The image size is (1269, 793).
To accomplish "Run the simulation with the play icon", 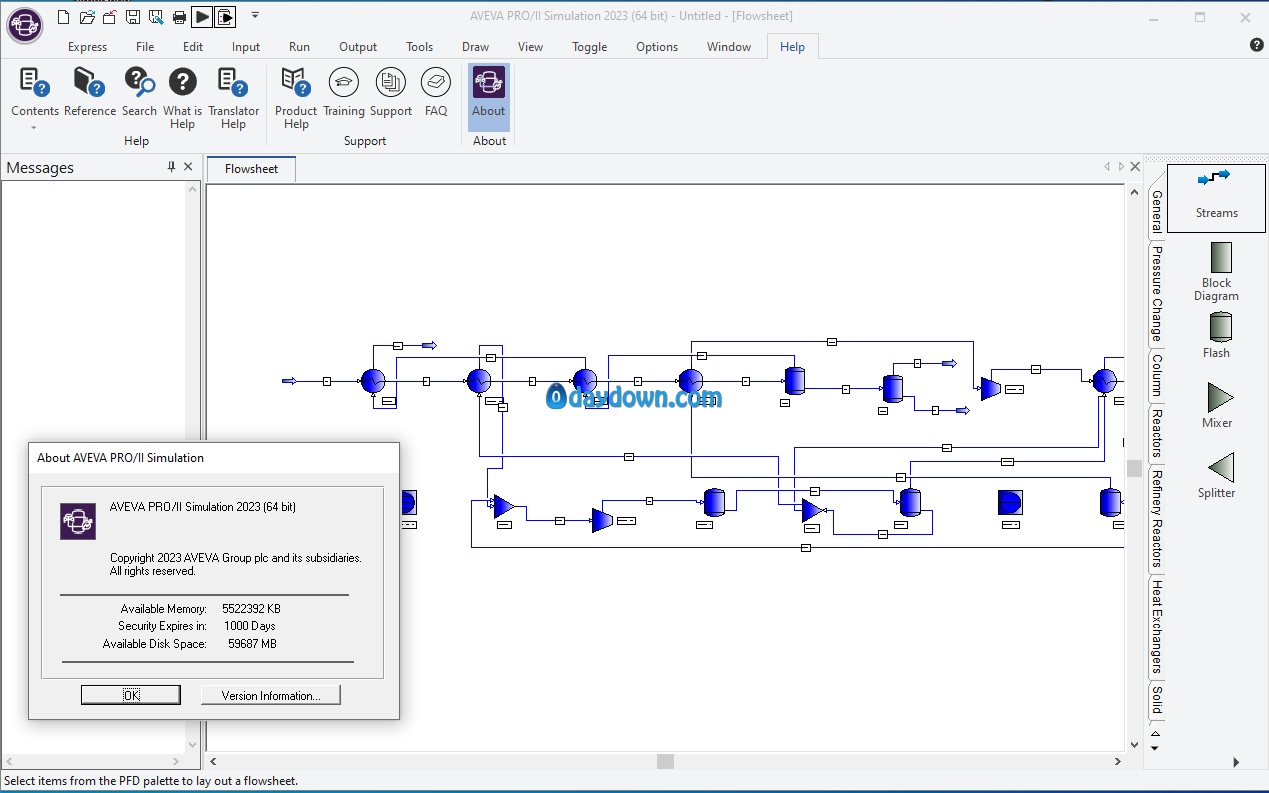I will [202, 16].
